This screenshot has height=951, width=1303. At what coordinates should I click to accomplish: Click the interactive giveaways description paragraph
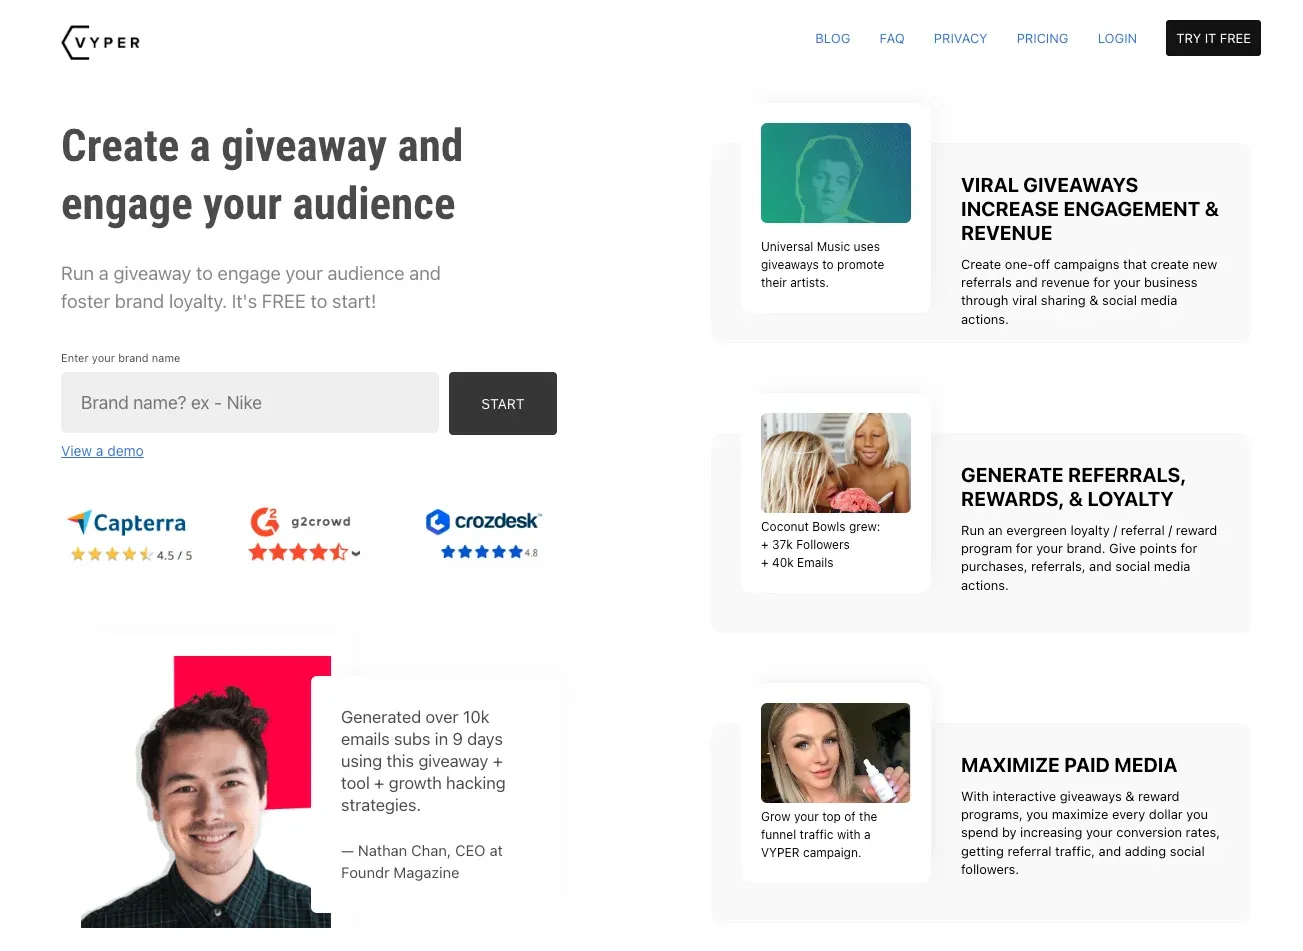coord(1090,833)
